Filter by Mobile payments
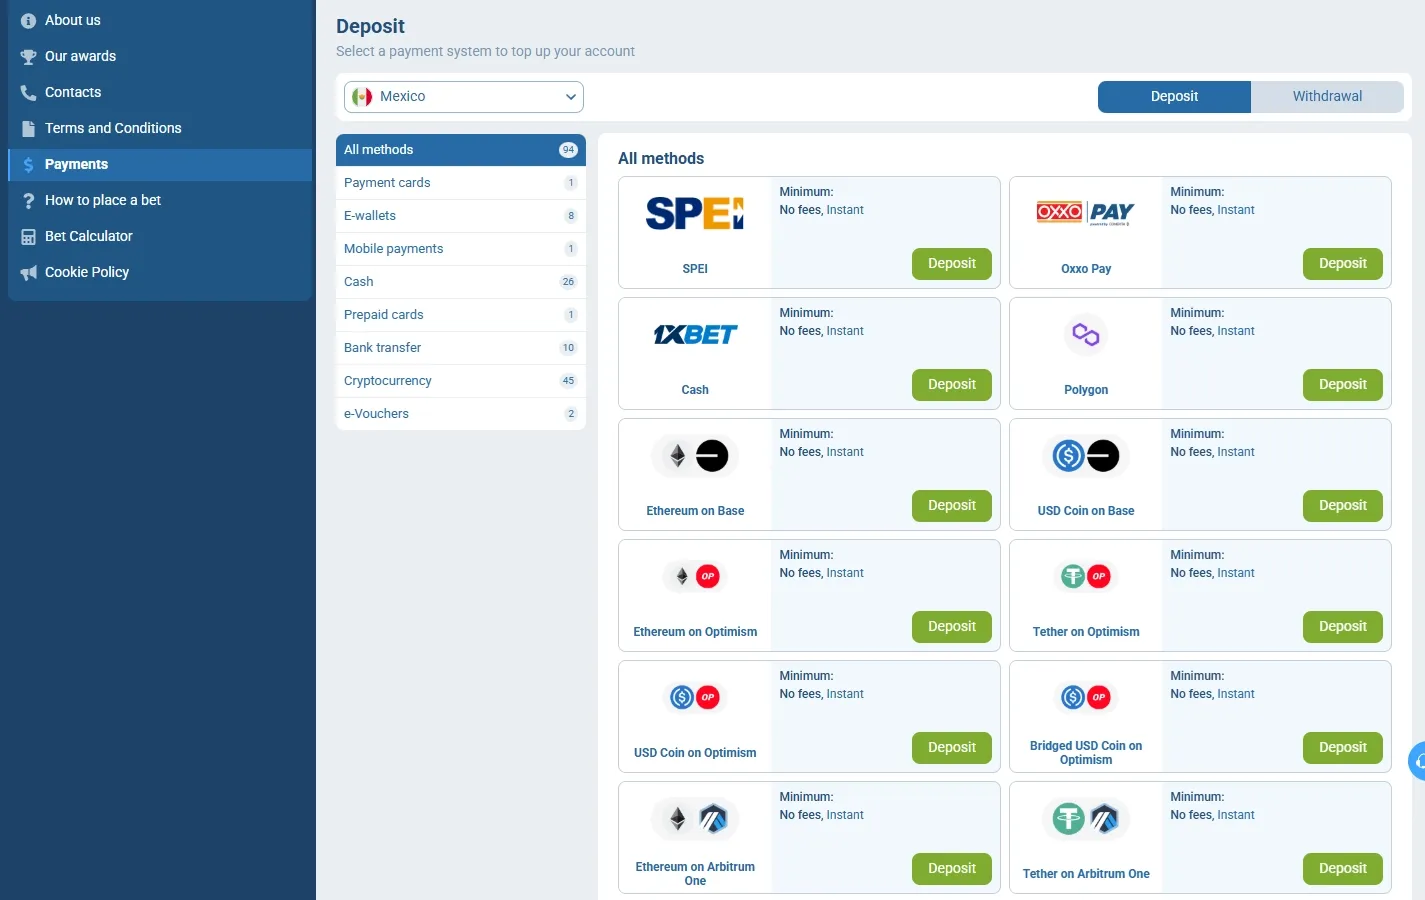 [x=461, y=249]
